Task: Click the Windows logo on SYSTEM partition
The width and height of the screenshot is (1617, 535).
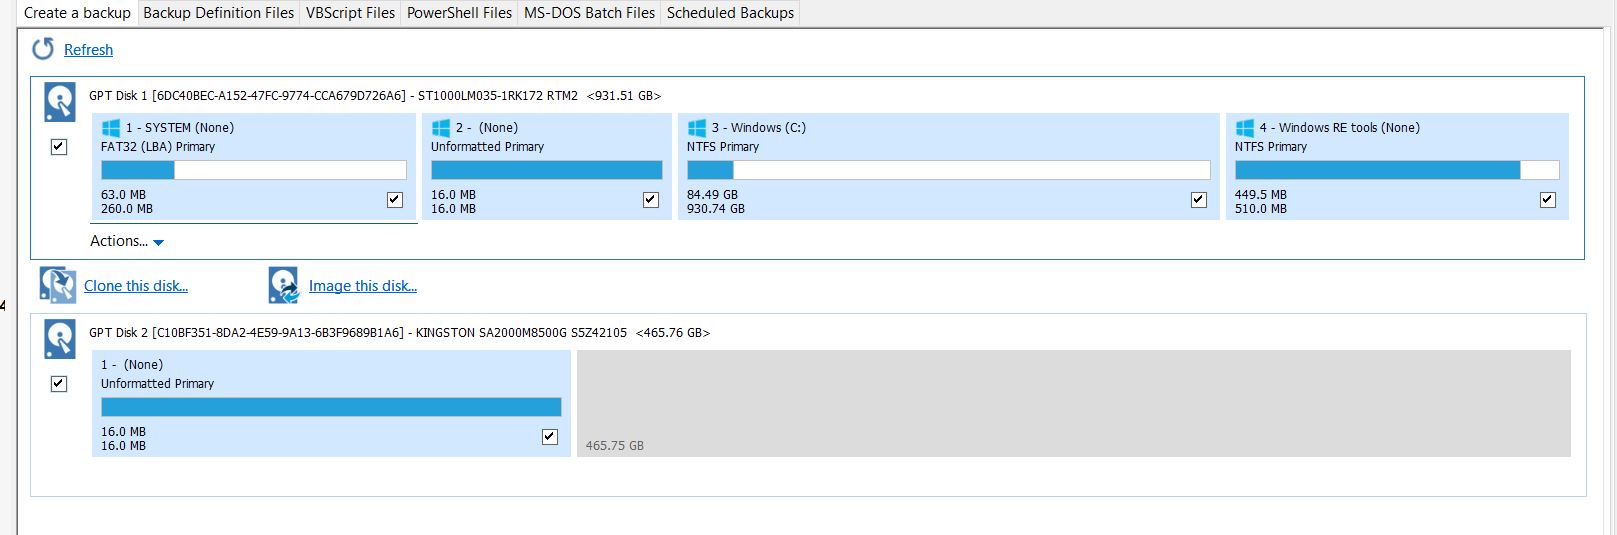Action: coord(111,128)
